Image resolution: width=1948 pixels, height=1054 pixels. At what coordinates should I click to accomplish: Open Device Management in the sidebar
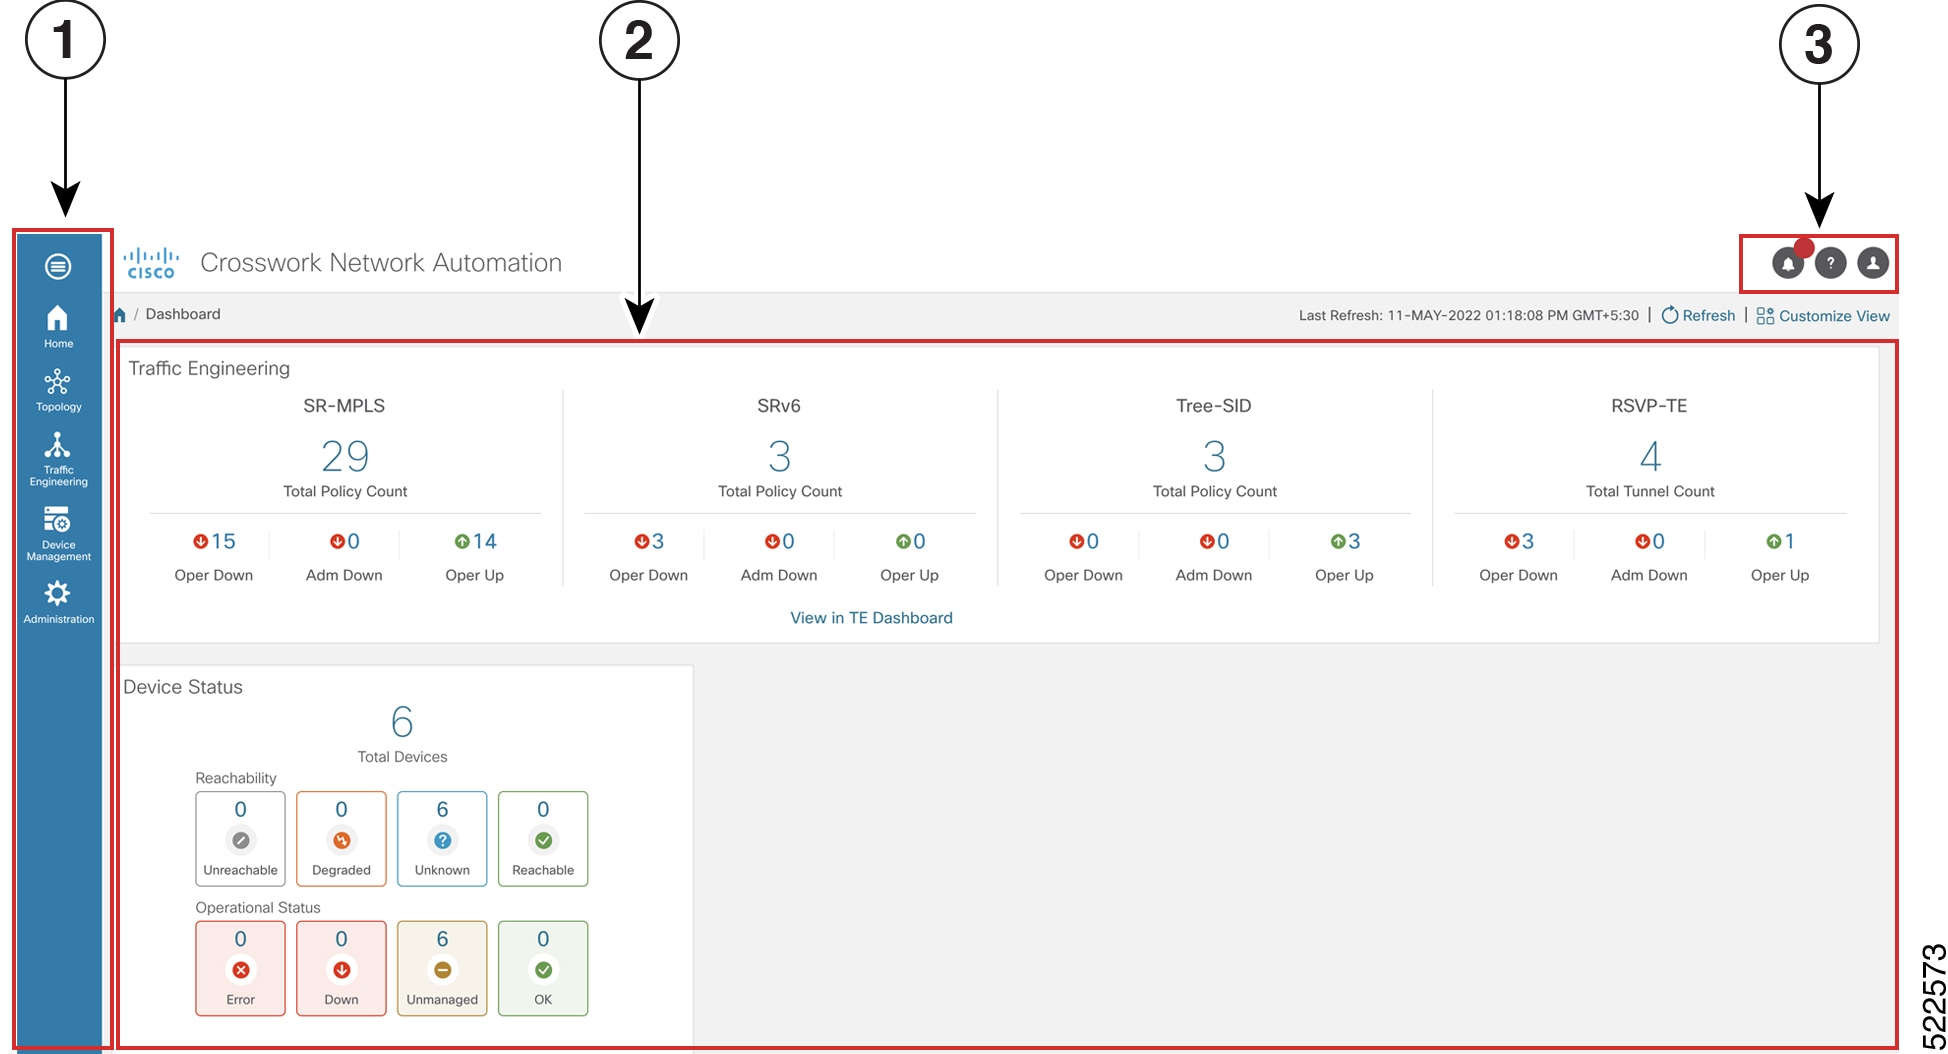tap(58, 528)
